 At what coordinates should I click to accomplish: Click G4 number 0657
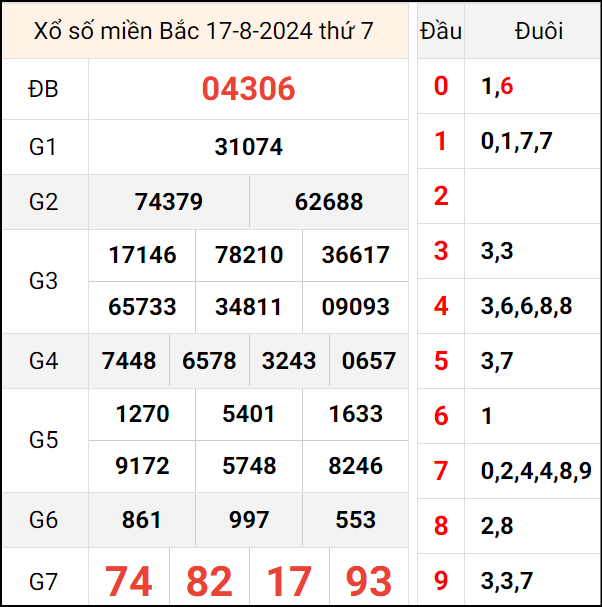click(369, 361)
